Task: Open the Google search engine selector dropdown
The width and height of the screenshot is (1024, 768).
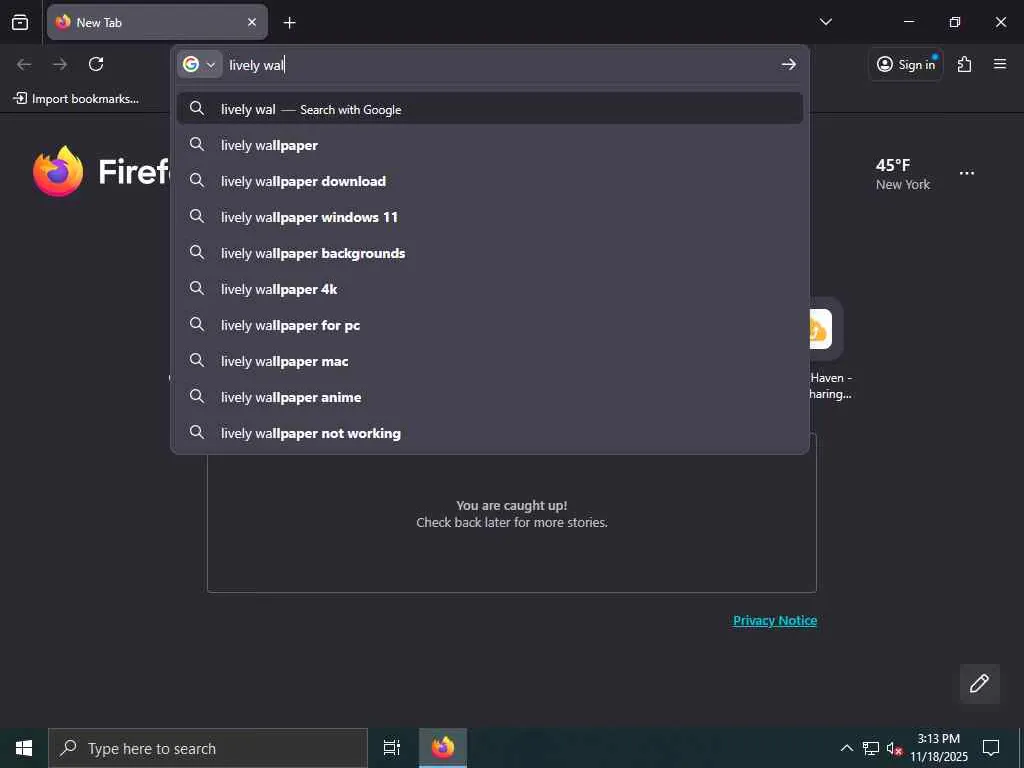Action: coord(199,65)
